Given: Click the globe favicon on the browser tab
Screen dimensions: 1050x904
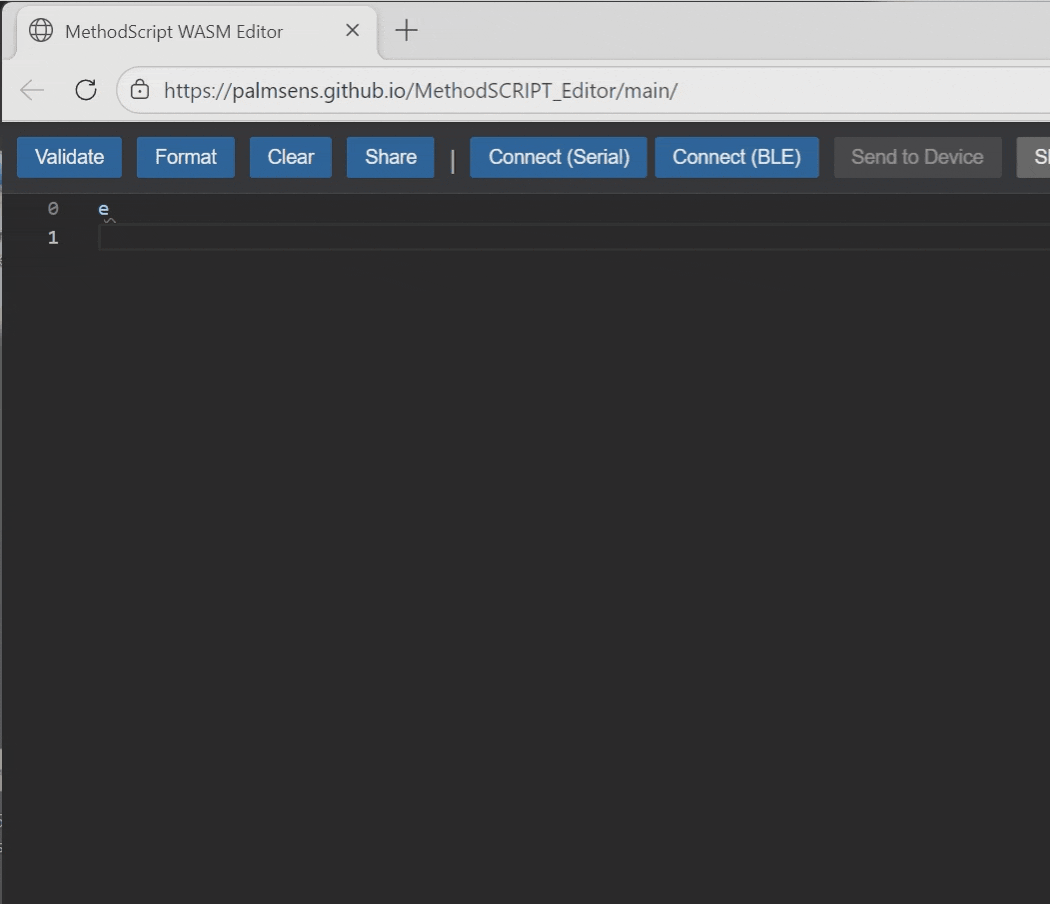Looking at the screenshot, I should point(41,31).
